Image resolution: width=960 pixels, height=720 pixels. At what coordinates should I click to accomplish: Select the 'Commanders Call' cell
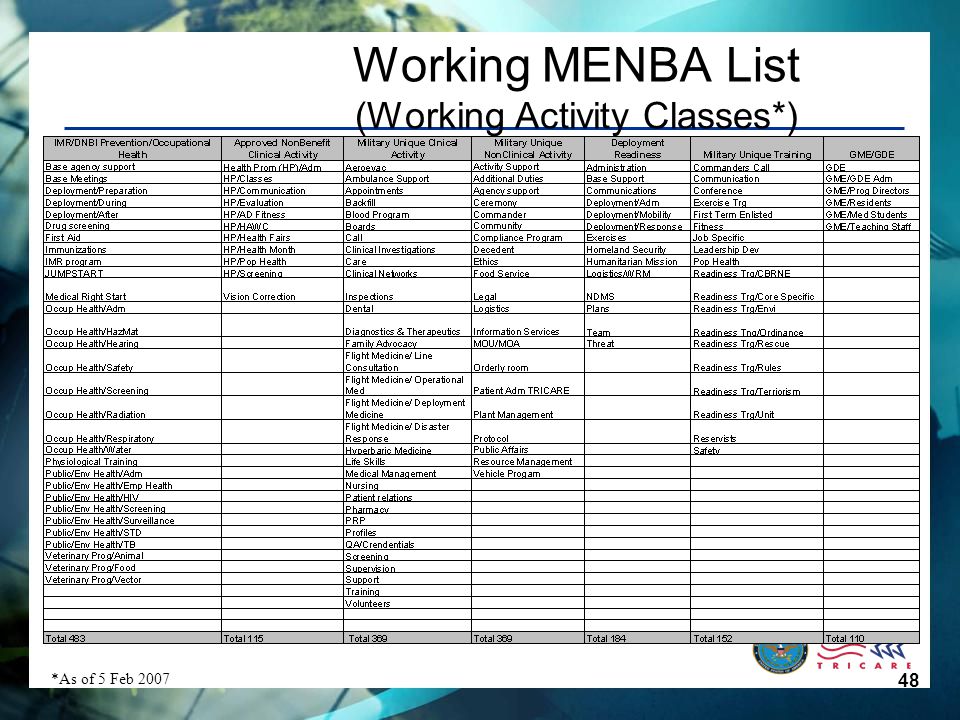click(x=757, y=167)
